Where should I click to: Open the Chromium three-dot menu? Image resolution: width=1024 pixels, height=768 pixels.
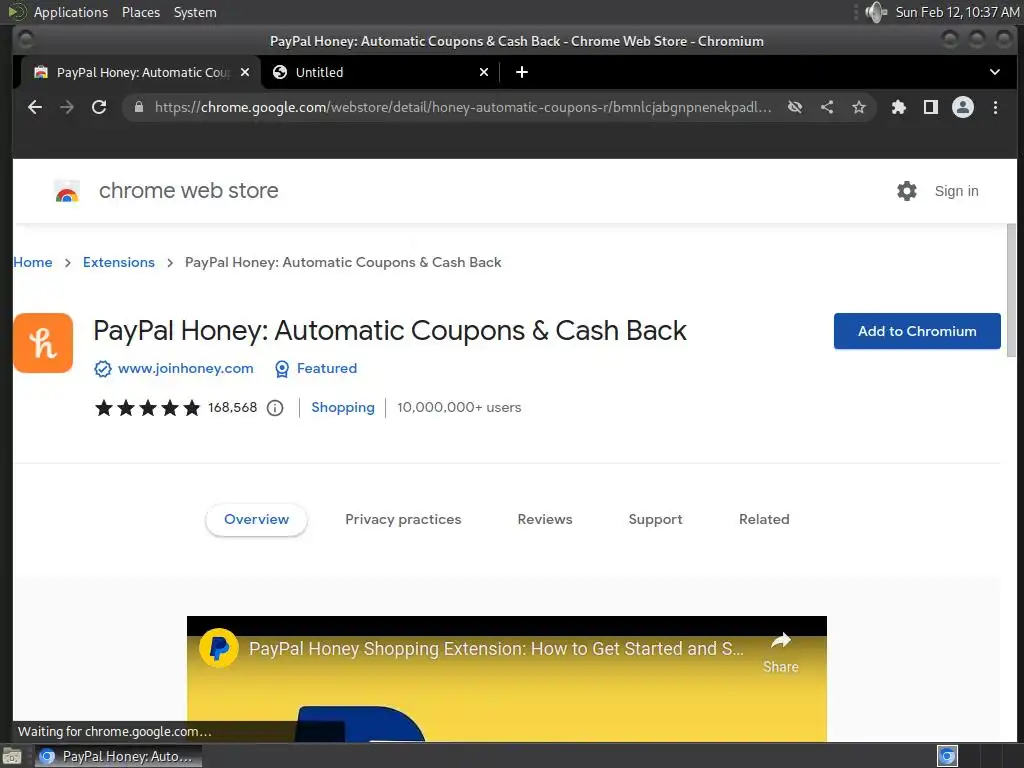995,107
